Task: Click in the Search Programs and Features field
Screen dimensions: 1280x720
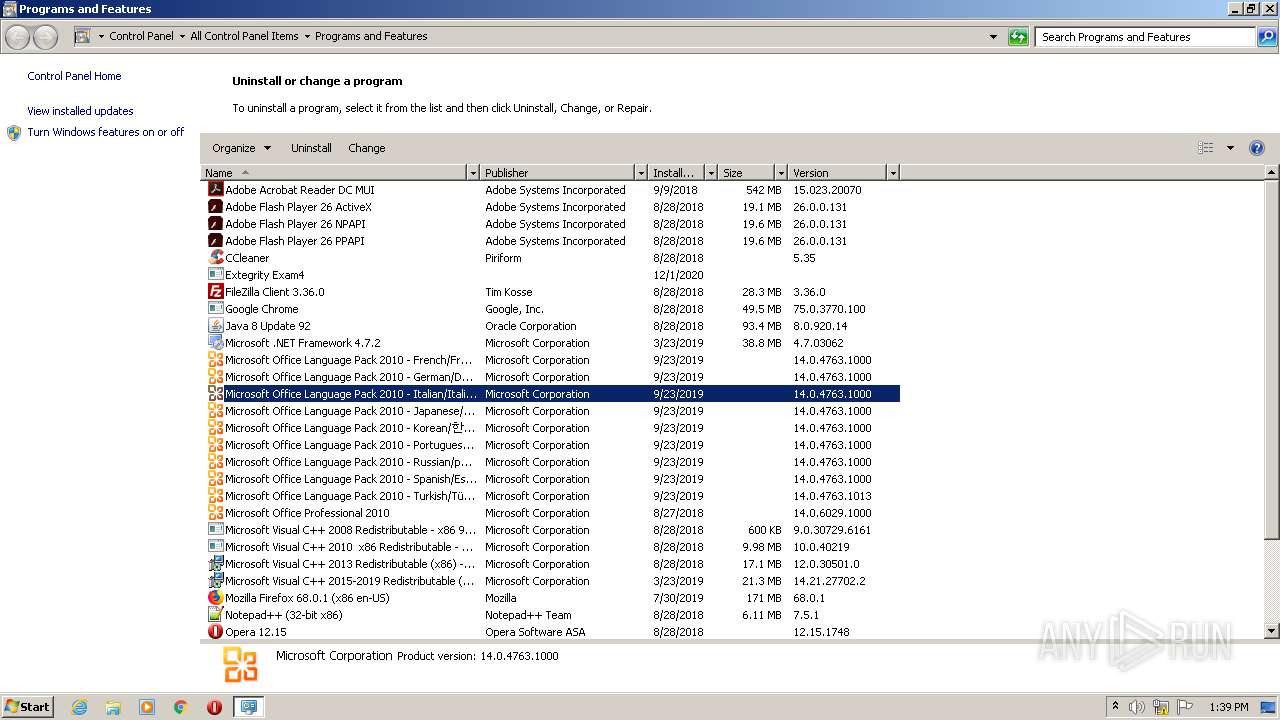Action: 1146,37
